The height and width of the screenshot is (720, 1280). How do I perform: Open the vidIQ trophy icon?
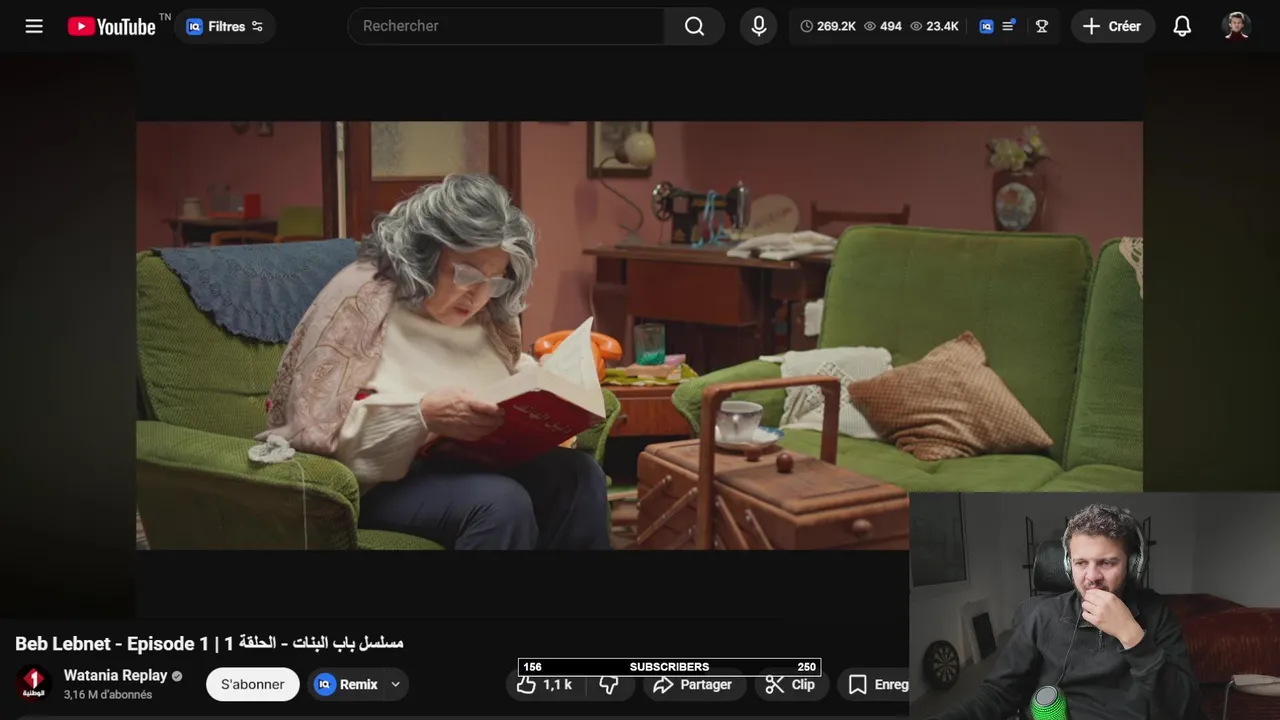(x=1042, y=26)
